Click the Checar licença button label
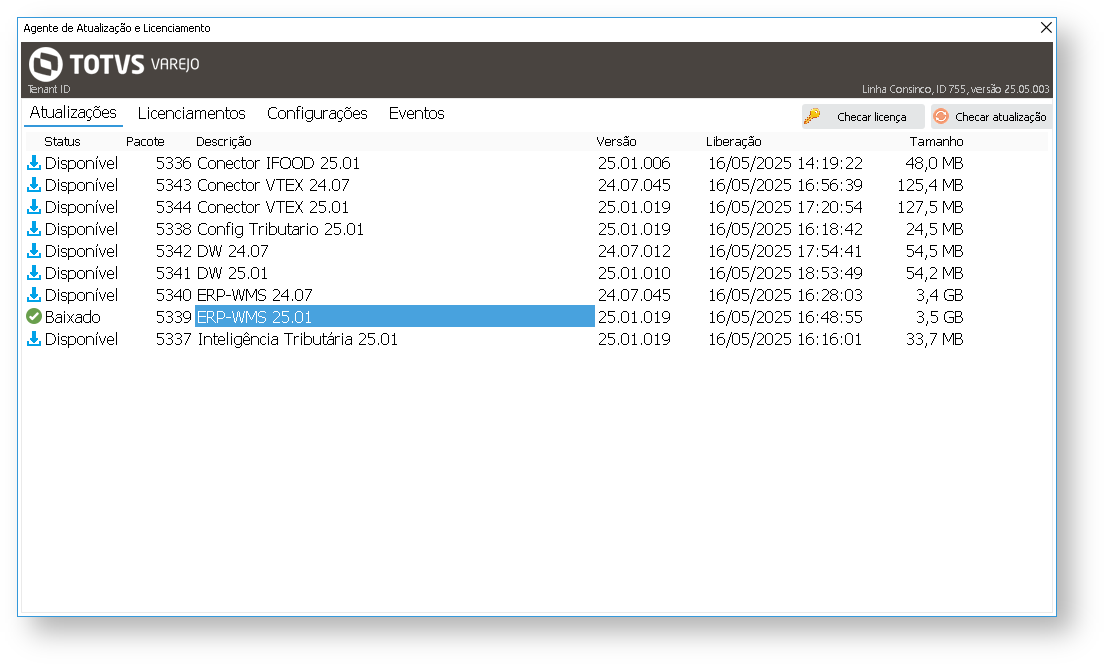 point(872,117)
